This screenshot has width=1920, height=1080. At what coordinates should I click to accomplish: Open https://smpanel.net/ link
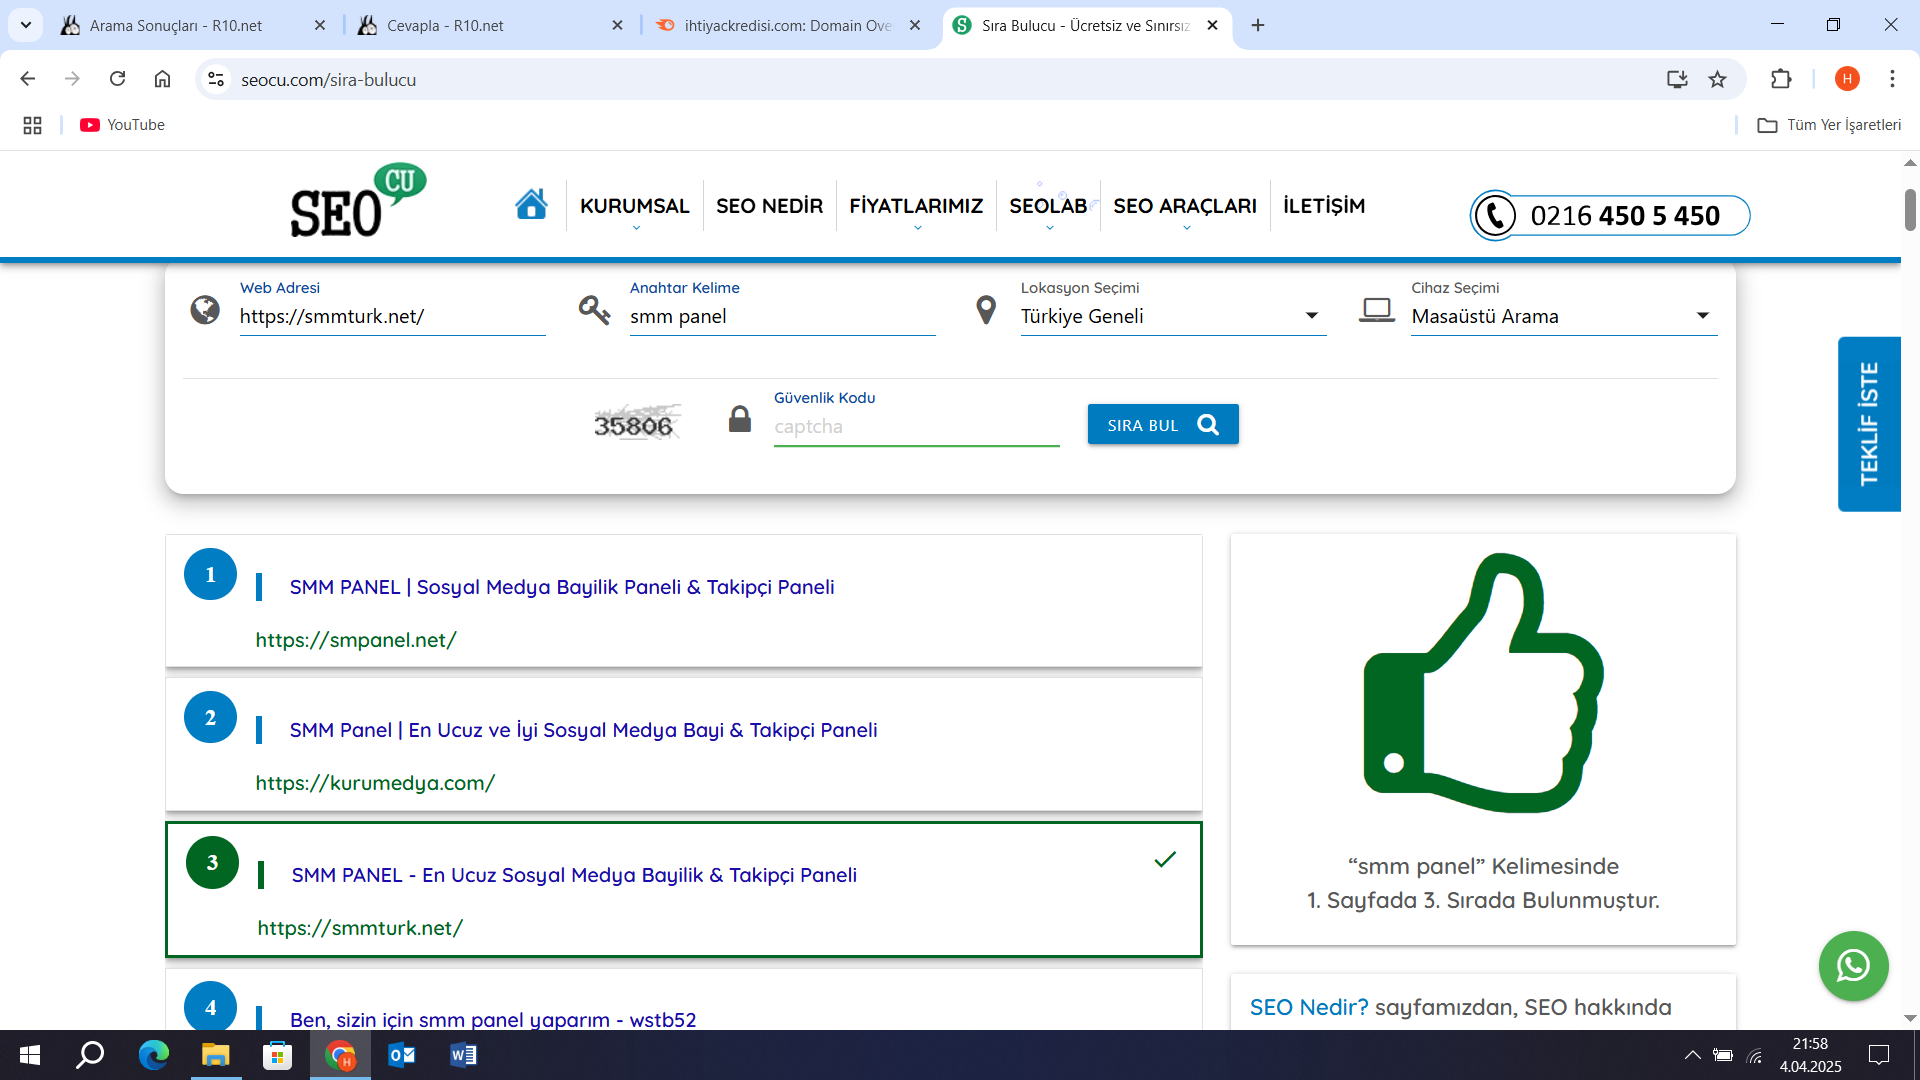pyautogui.click(x=356, y=640)
